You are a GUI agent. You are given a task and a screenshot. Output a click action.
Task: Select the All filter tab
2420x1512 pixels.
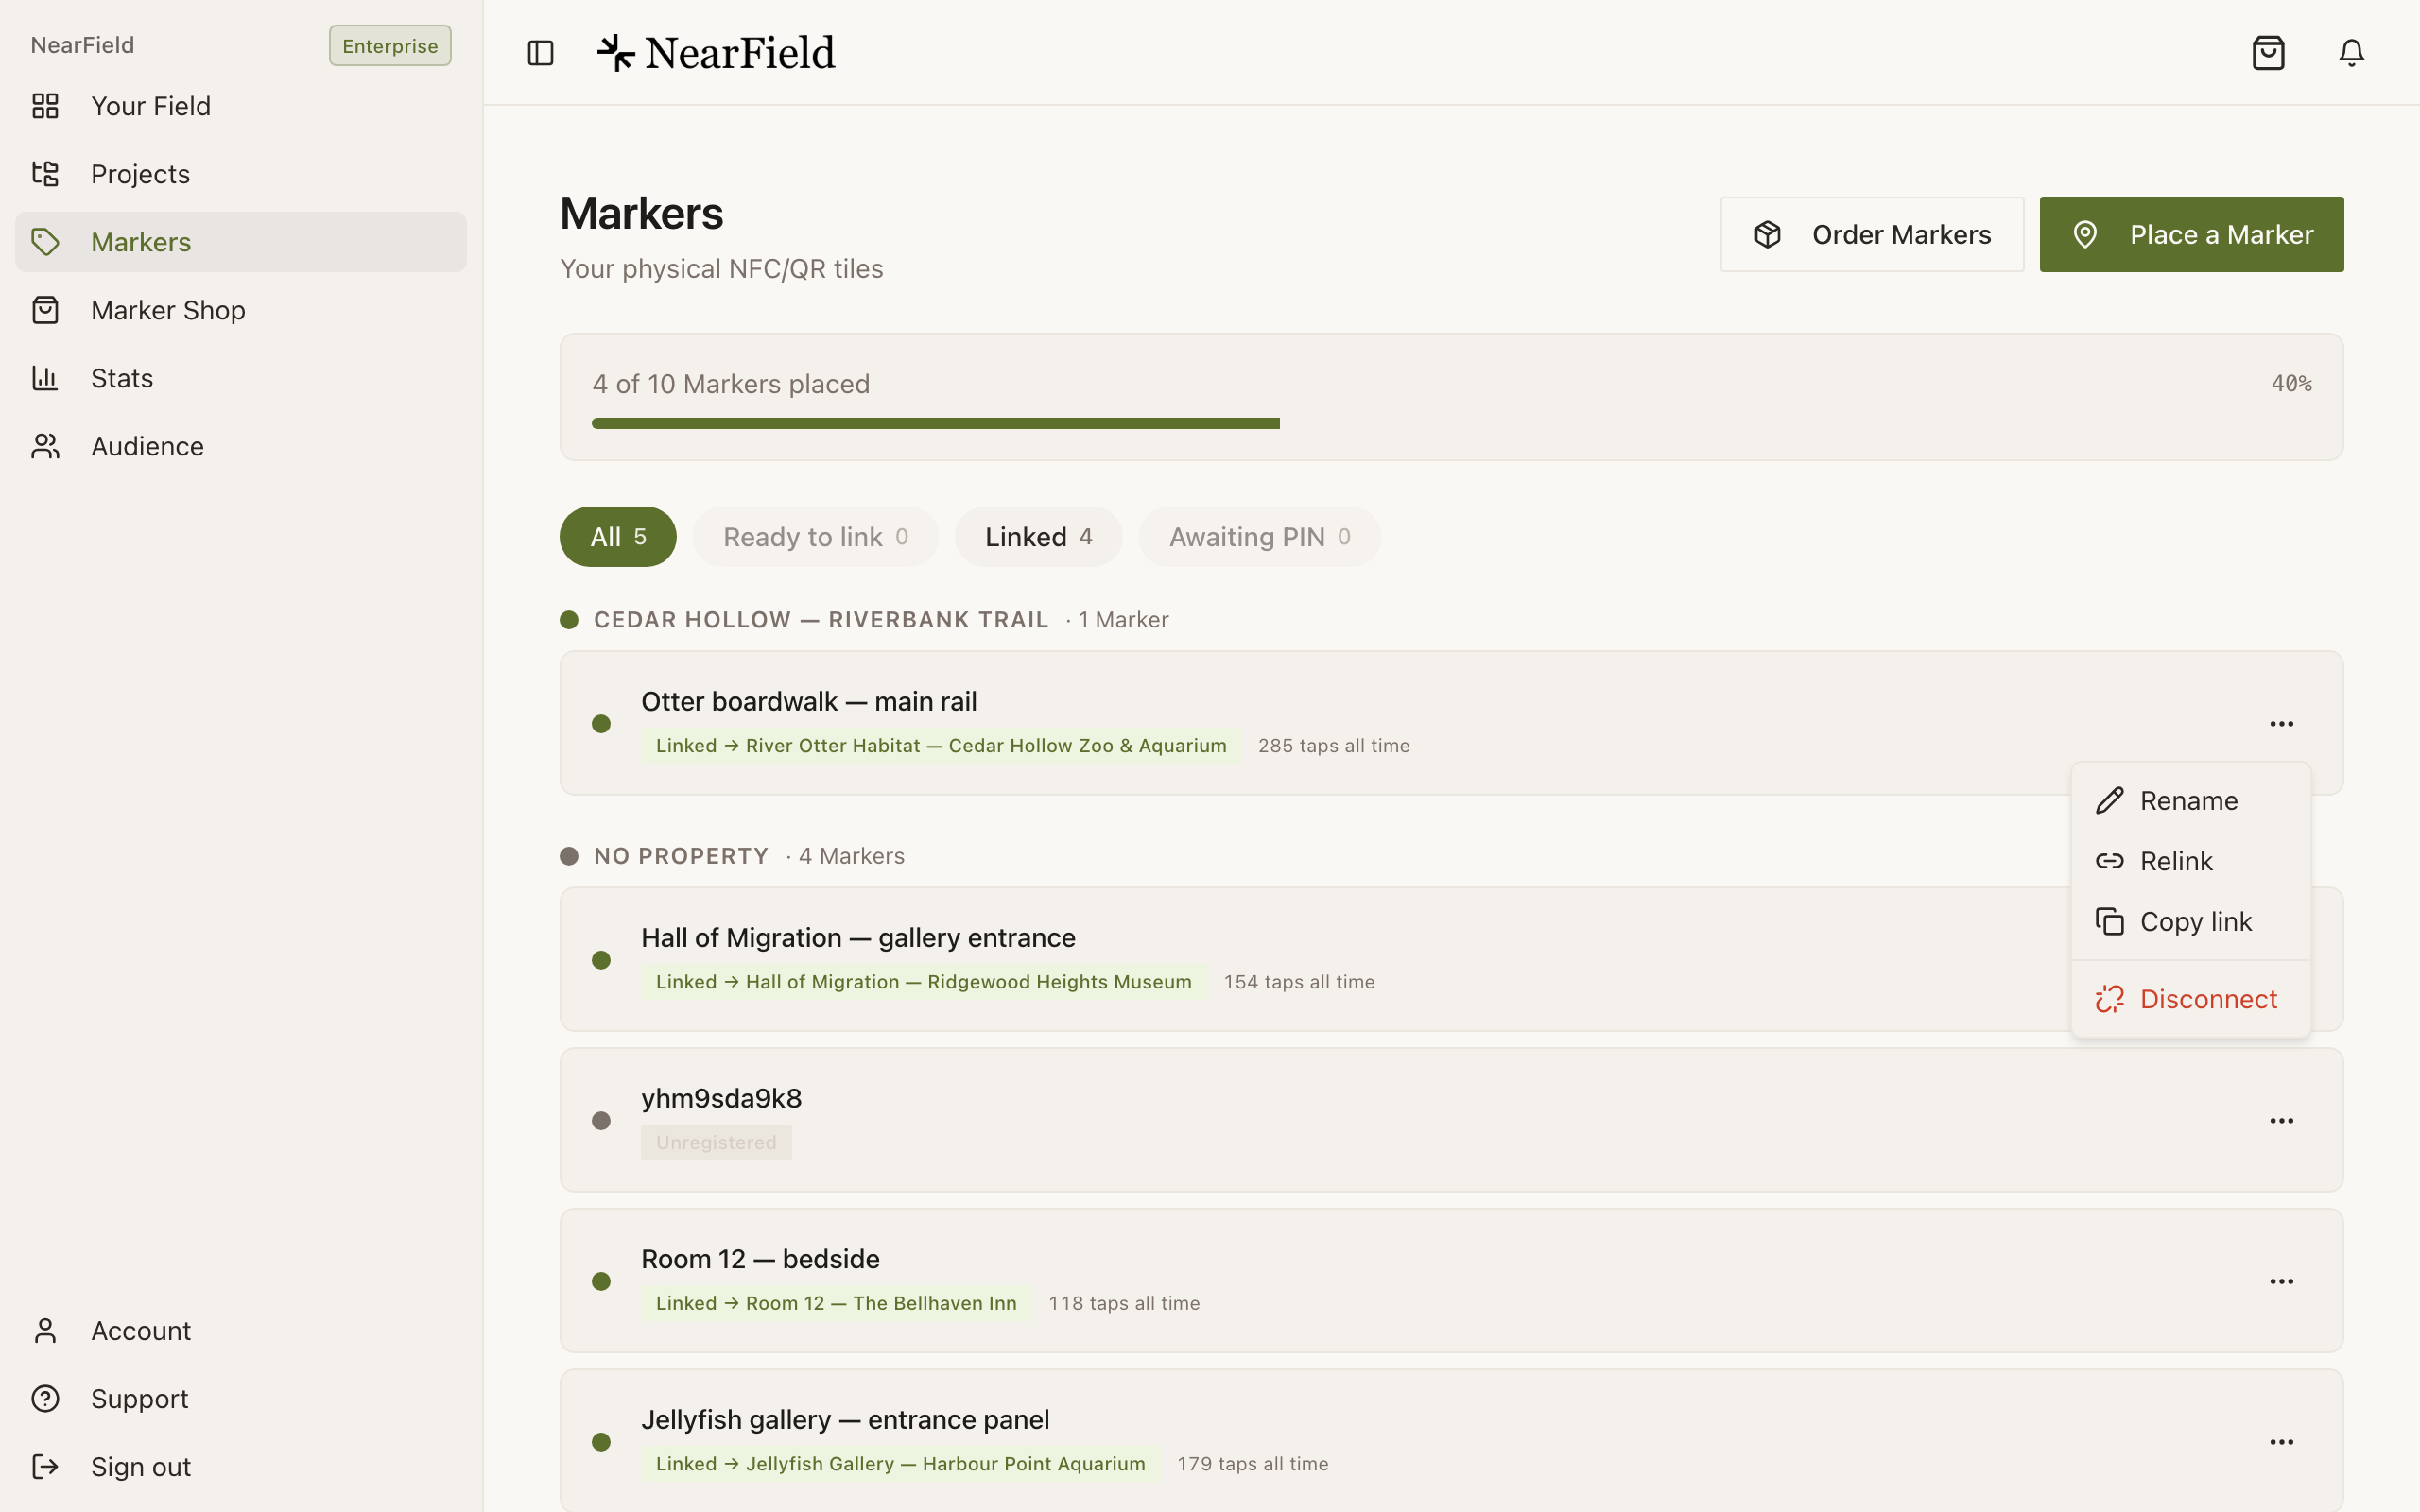coord(618,537)
